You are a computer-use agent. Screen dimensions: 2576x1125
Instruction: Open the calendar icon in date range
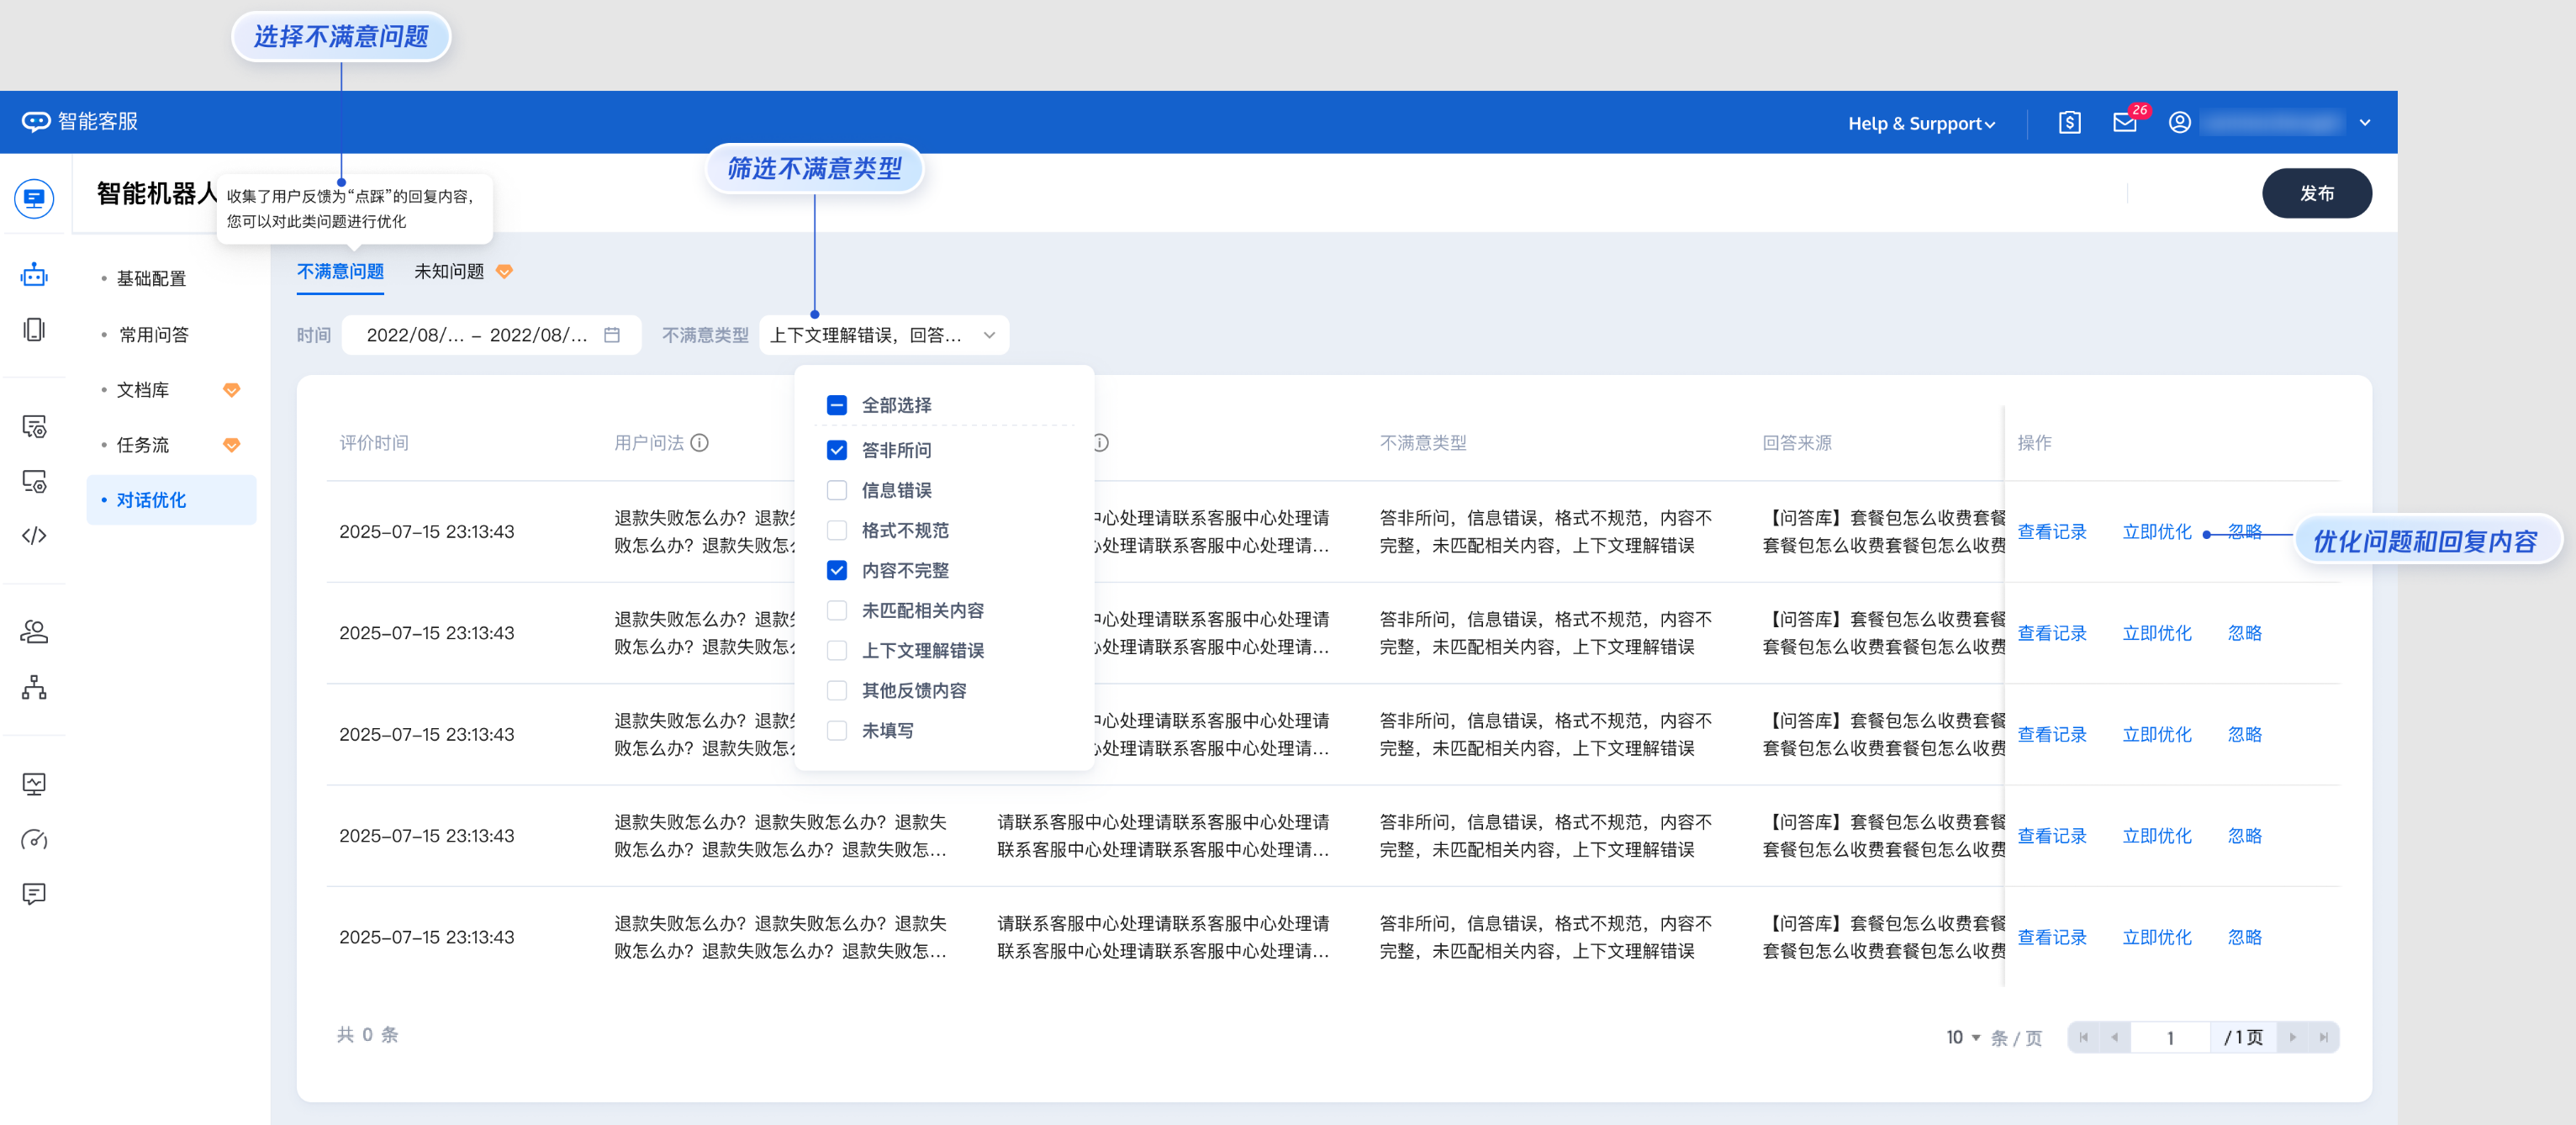612,335
